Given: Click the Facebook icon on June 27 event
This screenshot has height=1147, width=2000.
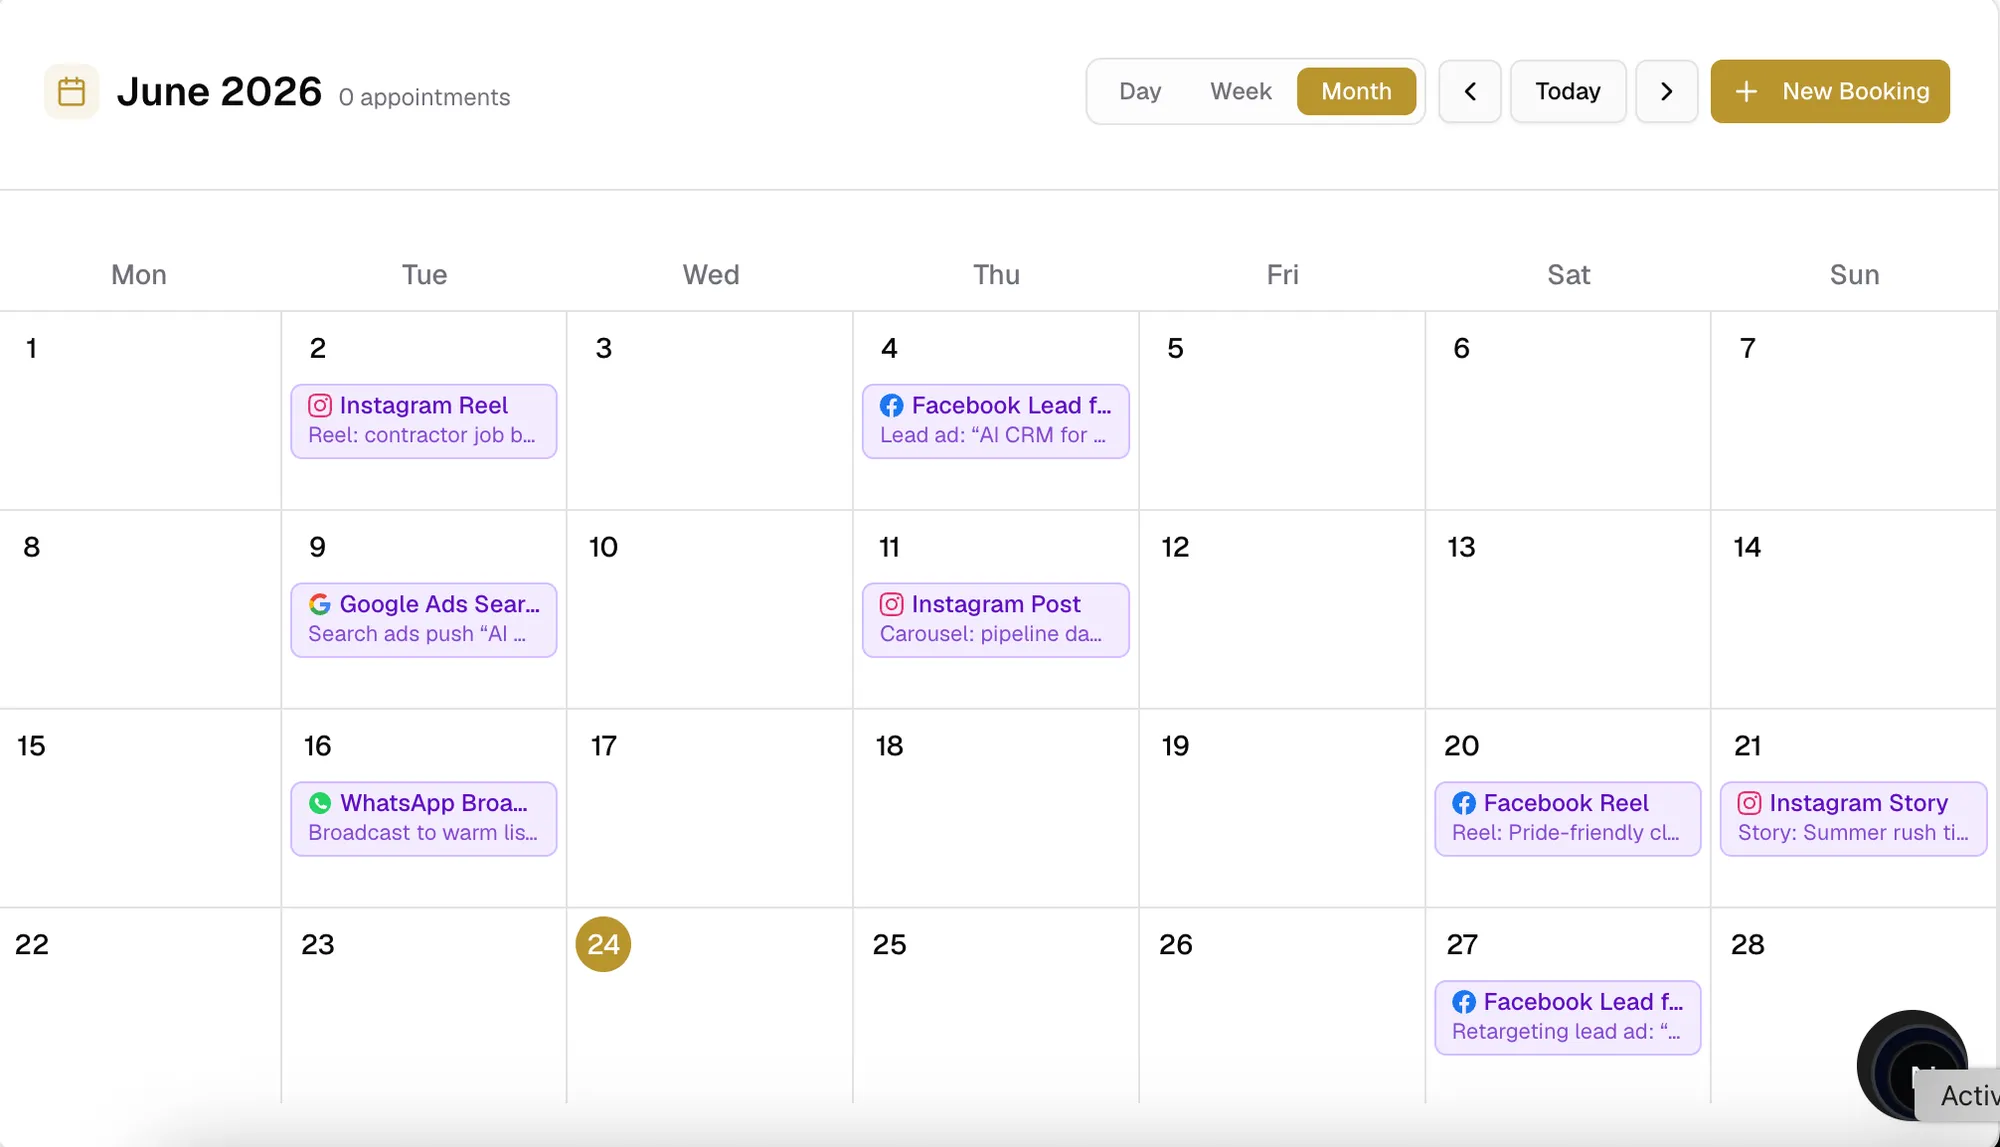Looking at the screenshot, I should [x=1464, y=1002].
